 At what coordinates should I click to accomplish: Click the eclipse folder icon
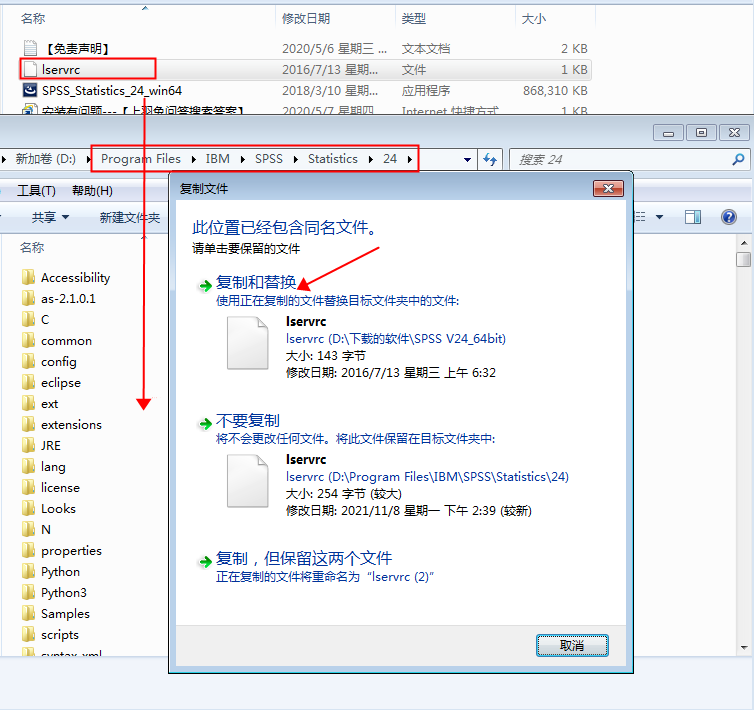pyautogui.click(x=28, y=382)
